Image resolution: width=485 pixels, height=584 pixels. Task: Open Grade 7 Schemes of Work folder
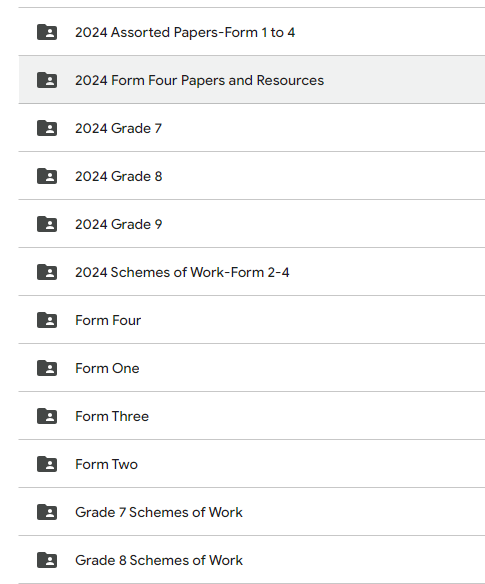(x=159, y=512)
